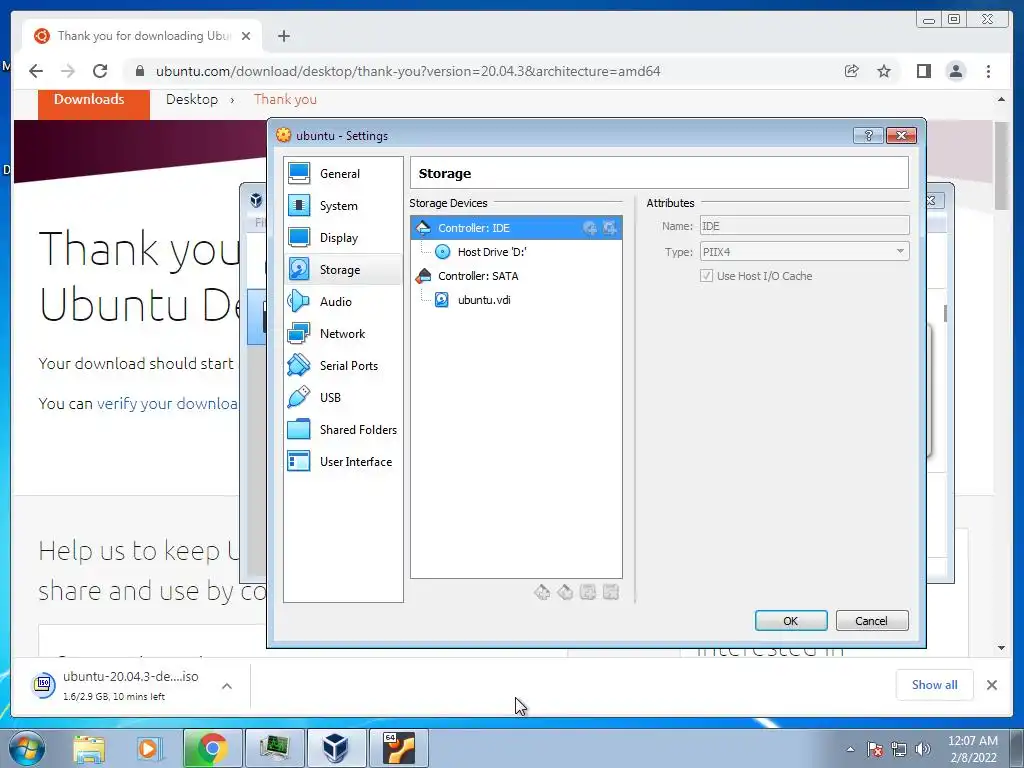Click the add controller icon below storage list
This screenshot has height=768, width=1024.
(x=542, y=592)
